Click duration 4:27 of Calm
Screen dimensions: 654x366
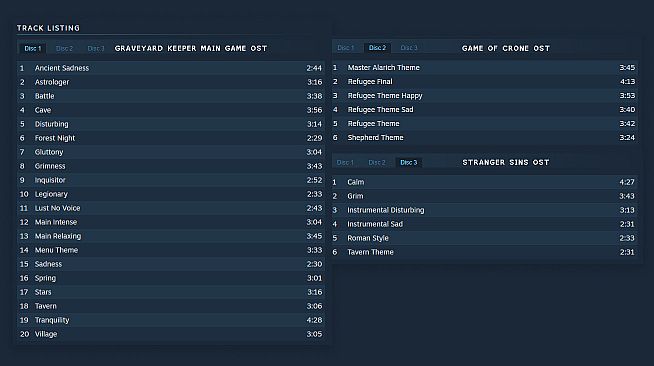(627, 182)
